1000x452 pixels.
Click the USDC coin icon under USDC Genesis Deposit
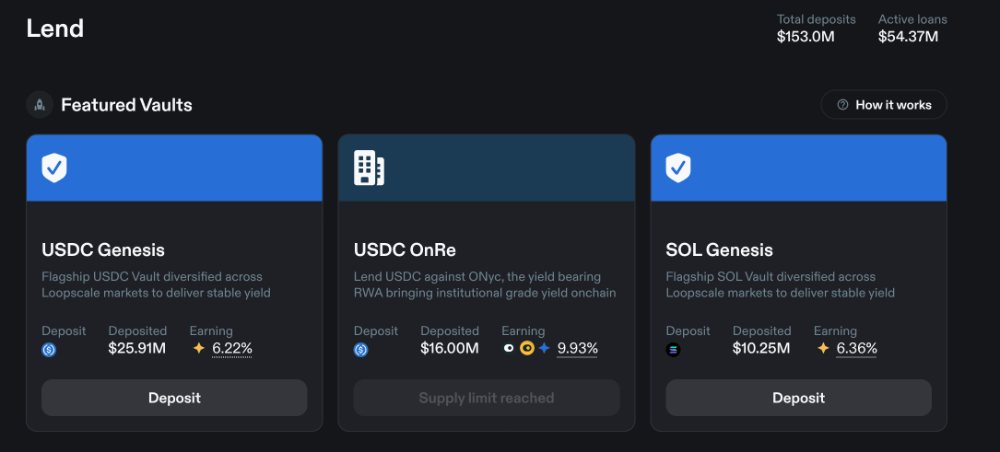click(49, 350)
